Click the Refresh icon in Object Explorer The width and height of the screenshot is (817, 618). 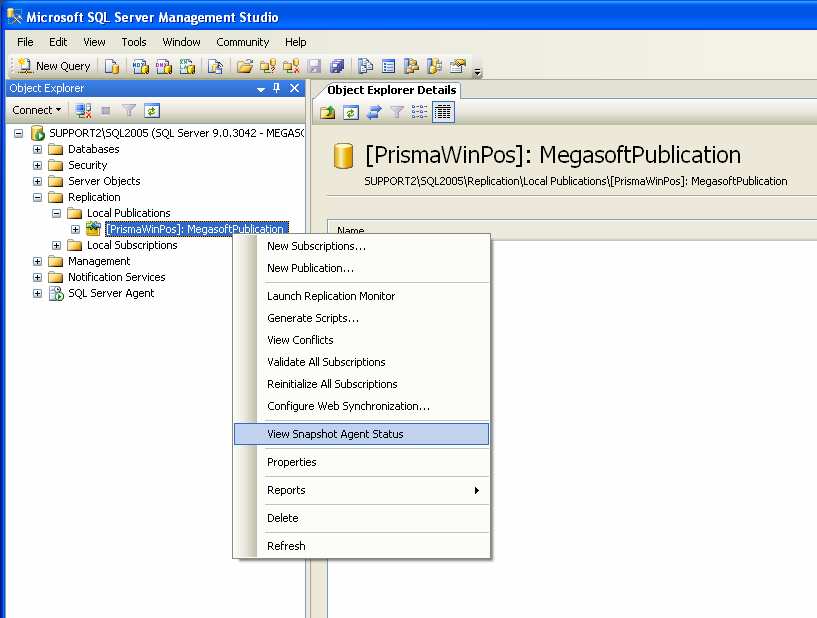[152, 110]
